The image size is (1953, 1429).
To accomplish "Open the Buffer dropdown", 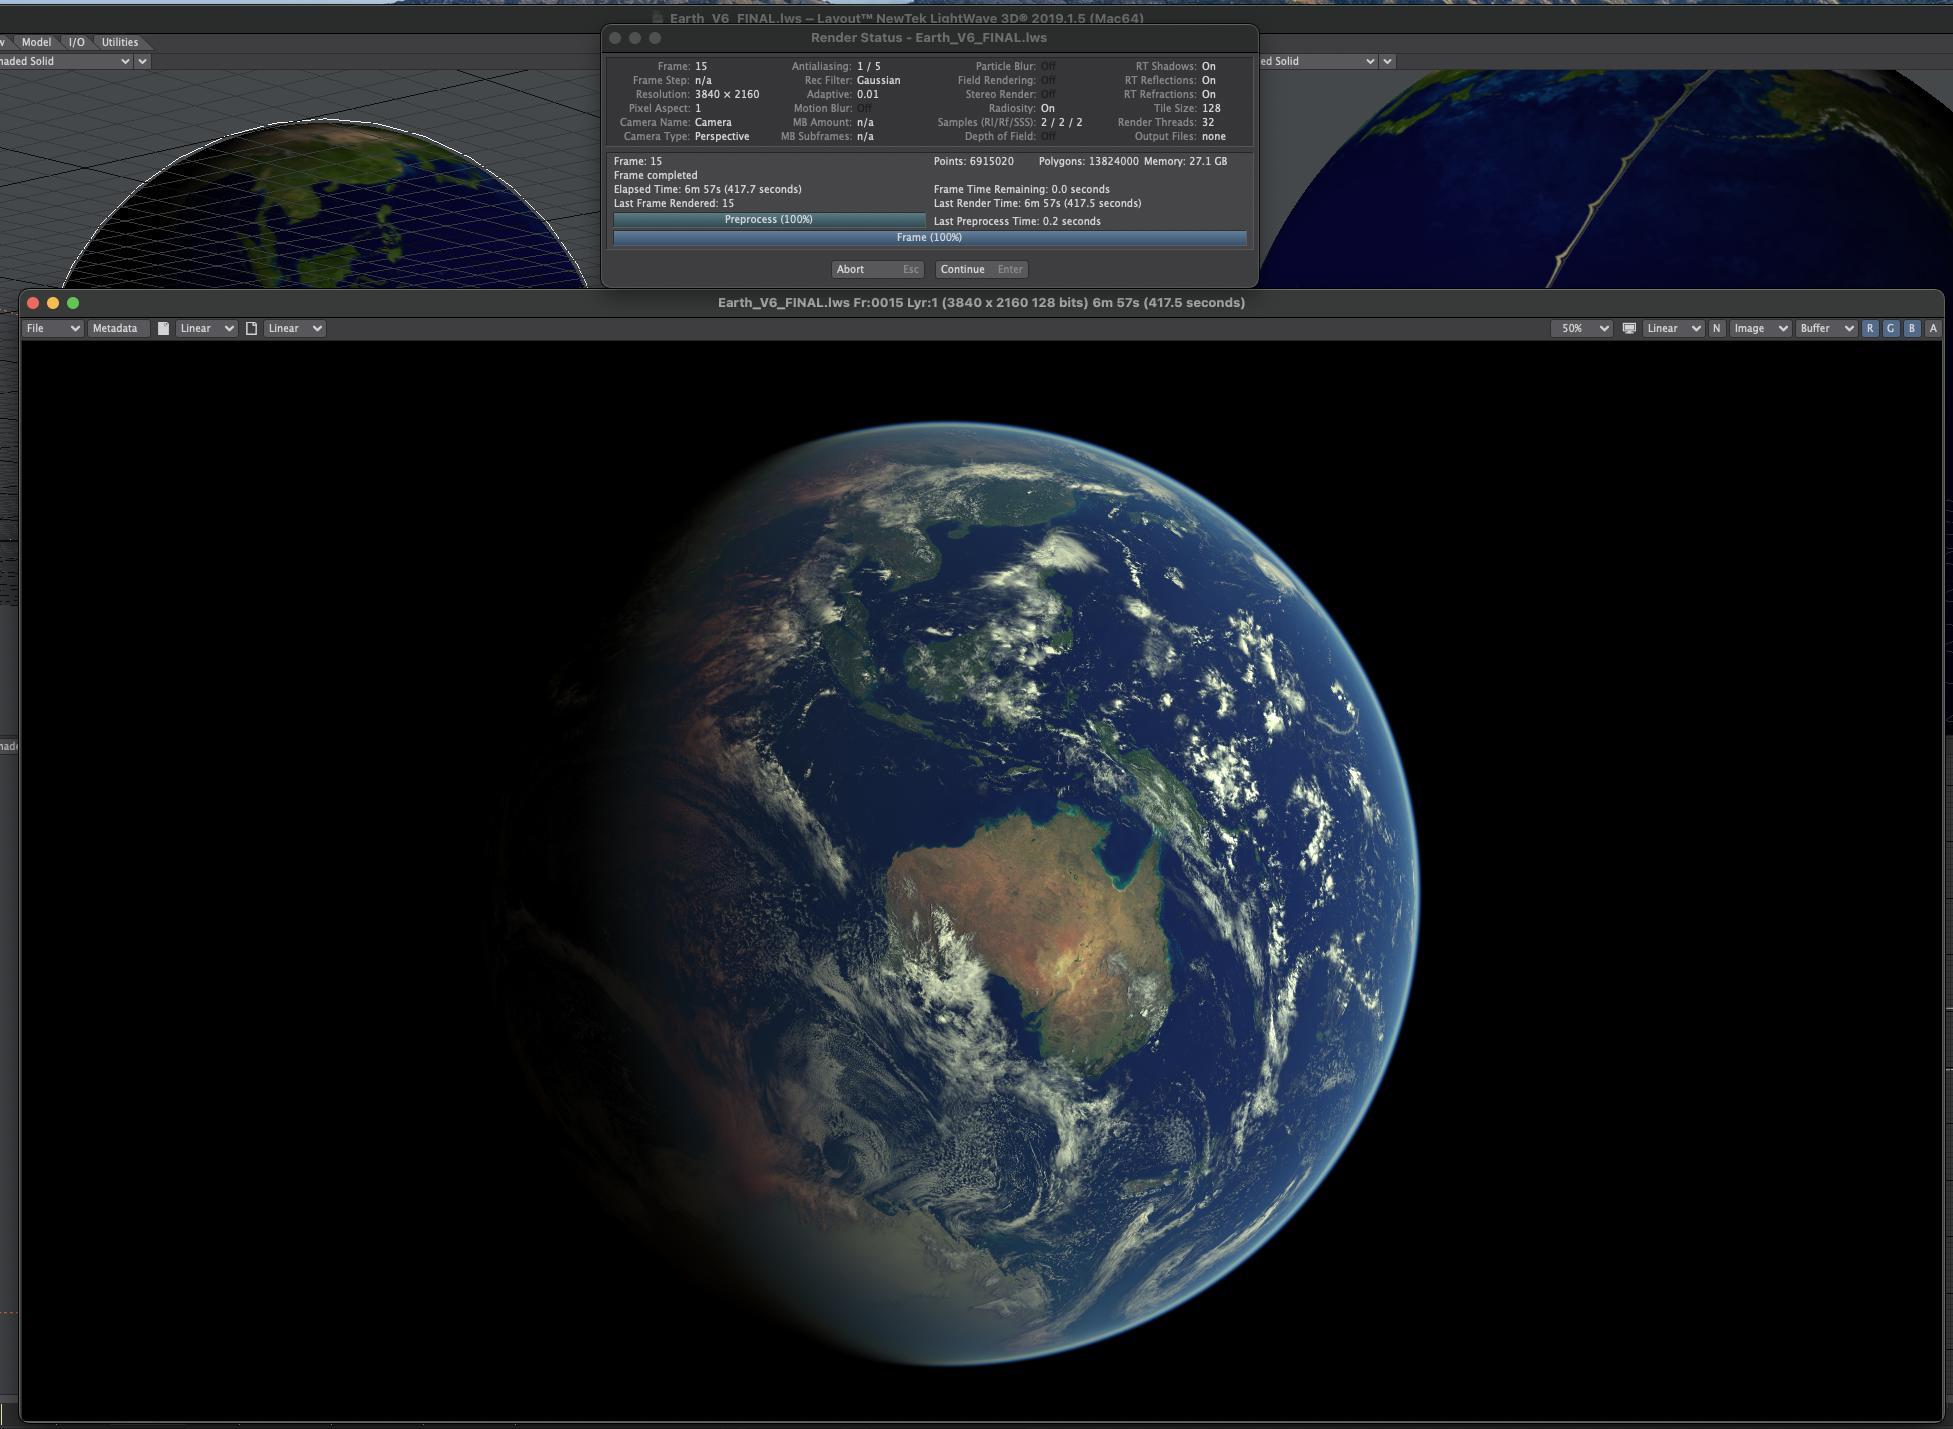I will pyautogui.click(x=1826, y=328).
